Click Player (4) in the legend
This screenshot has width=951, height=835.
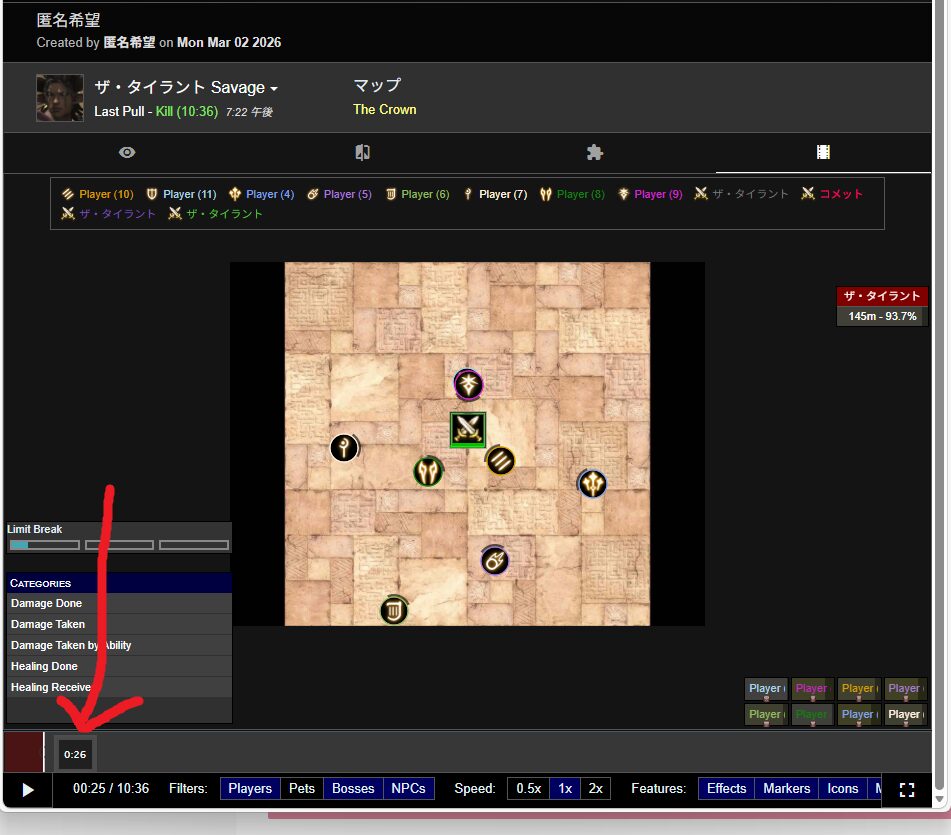pos(260,194)
